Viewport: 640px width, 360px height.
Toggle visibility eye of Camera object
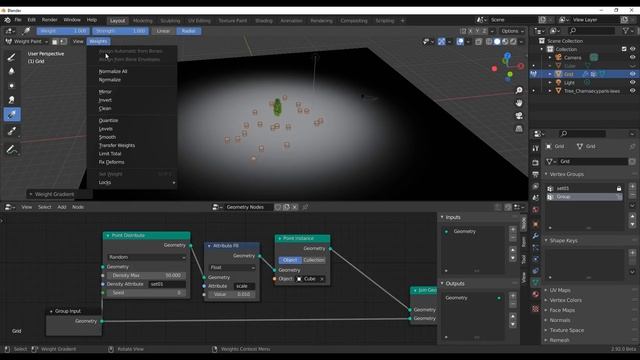click(x=632, y=58)
